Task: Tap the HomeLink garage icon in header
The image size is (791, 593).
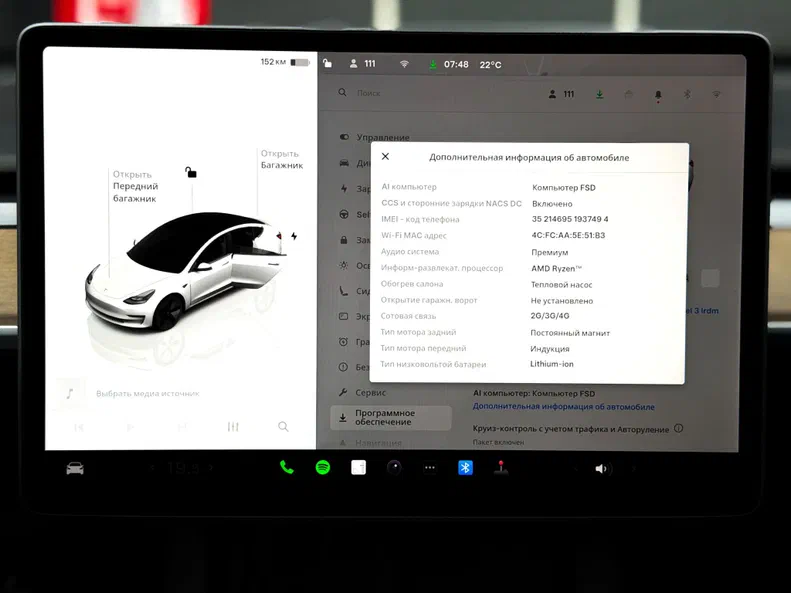Action: coord(629,94)
